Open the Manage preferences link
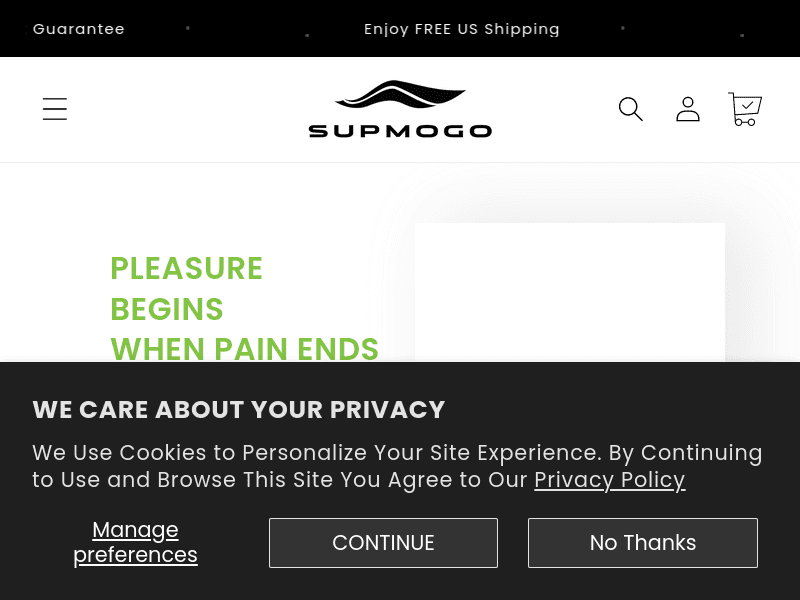Screen dimensions: 800x600 point(135,542)
